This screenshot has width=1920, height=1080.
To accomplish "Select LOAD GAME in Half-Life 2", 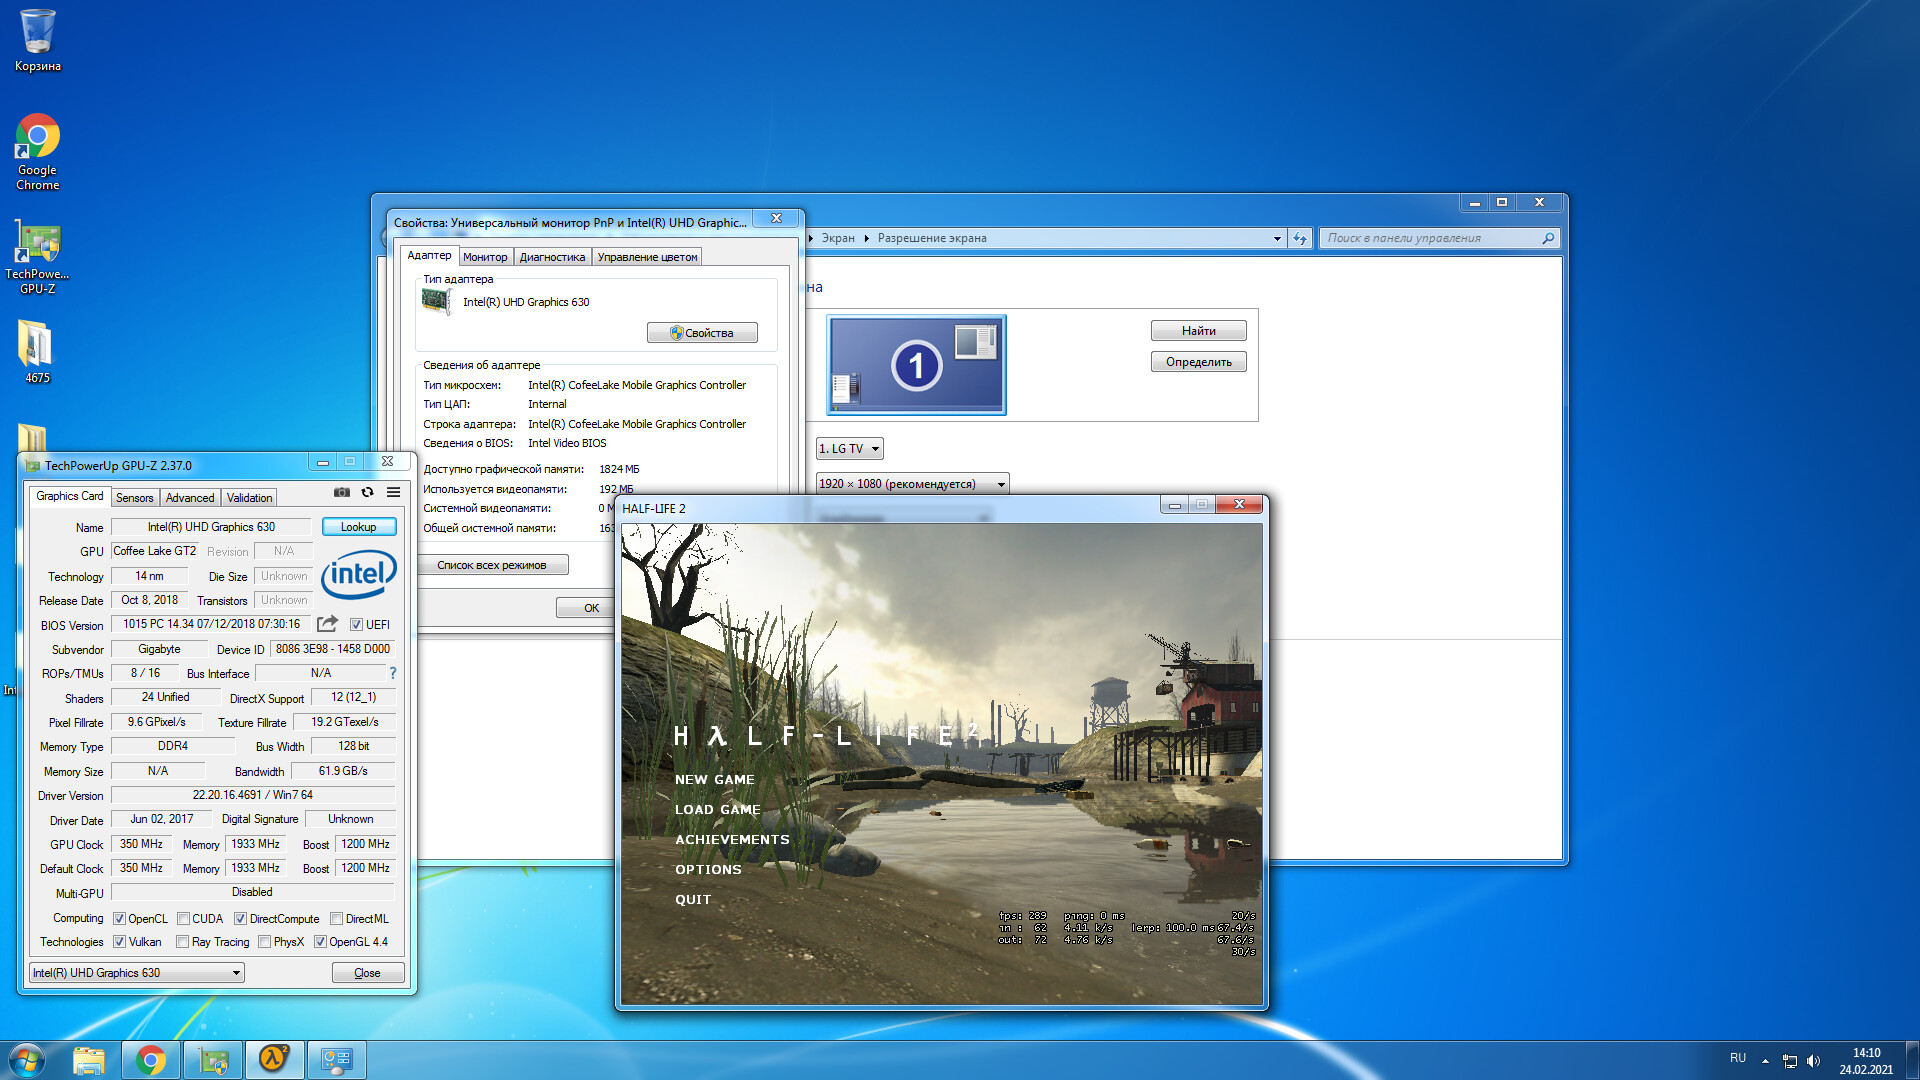I will 717,810.
